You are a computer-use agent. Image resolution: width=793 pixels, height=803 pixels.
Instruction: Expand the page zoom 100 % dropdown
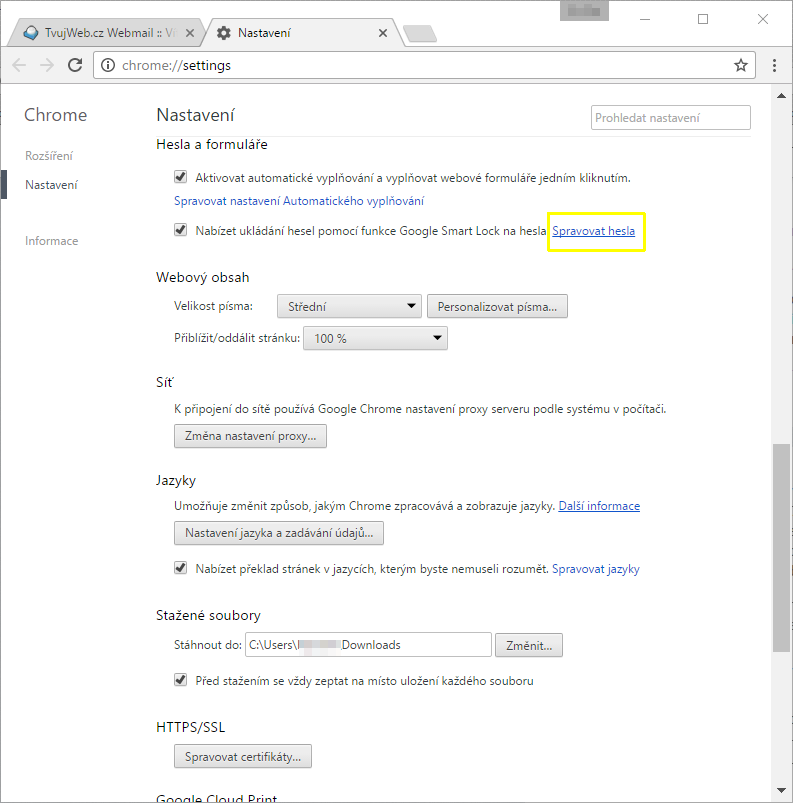pos(375,338)
